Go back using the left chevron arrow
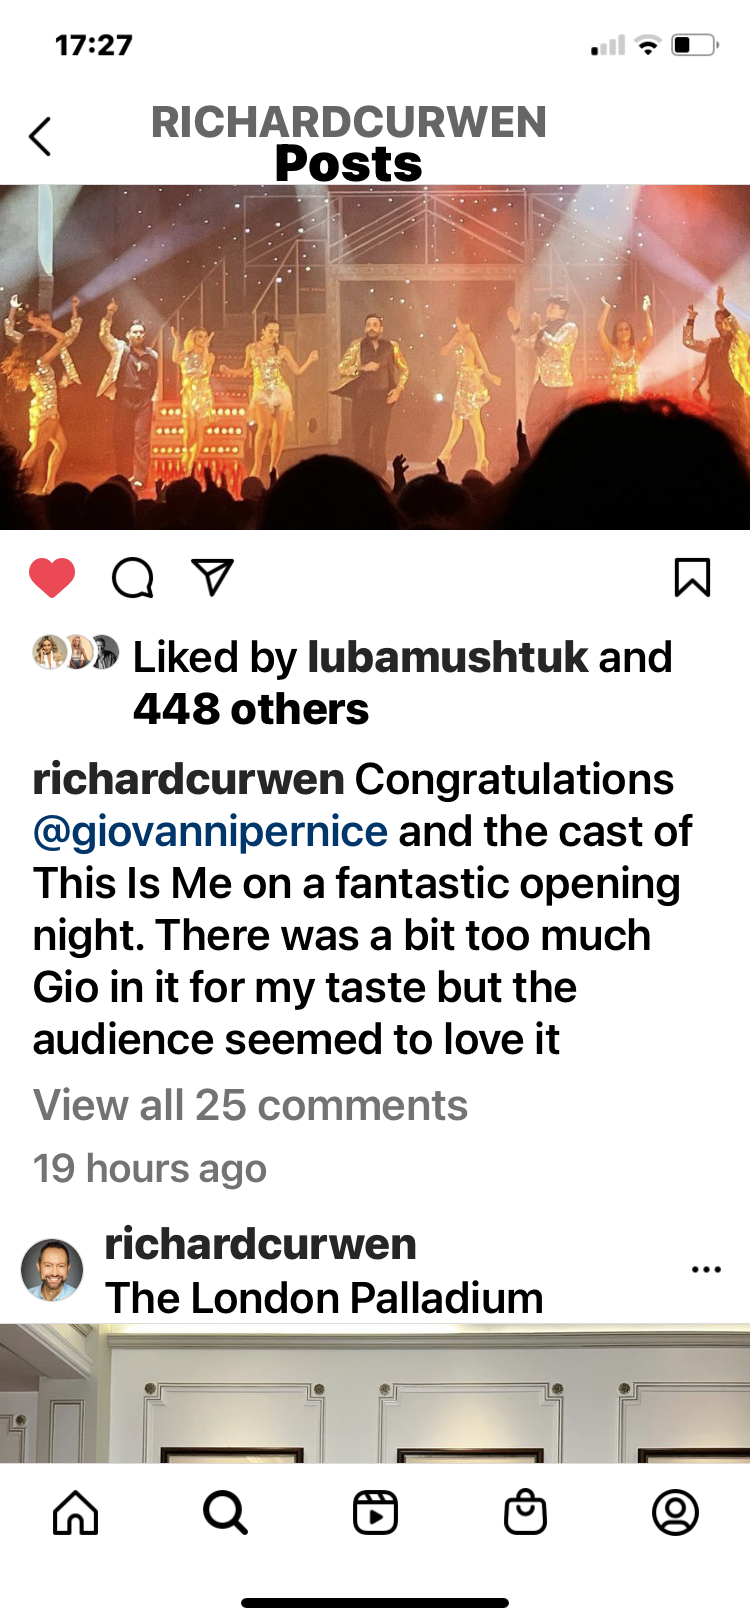The image size is (750, 1624). click(x=40, y=137)
